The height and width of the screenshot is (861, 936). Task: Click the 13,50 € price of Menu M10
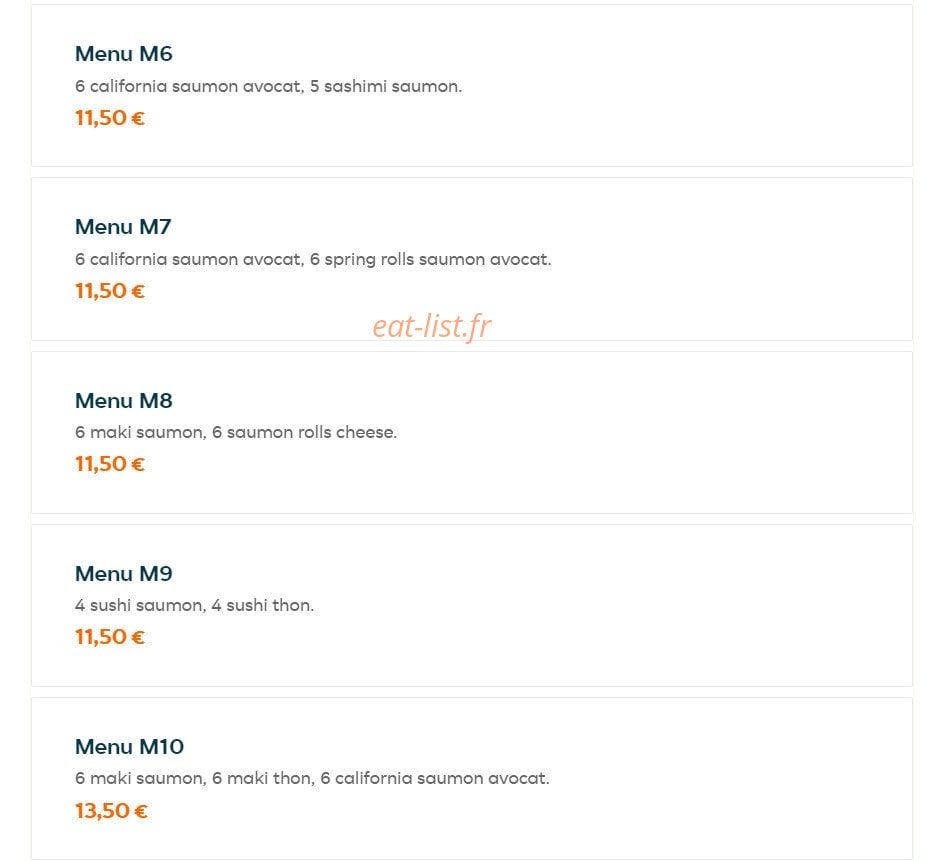(x=111, y=810)
